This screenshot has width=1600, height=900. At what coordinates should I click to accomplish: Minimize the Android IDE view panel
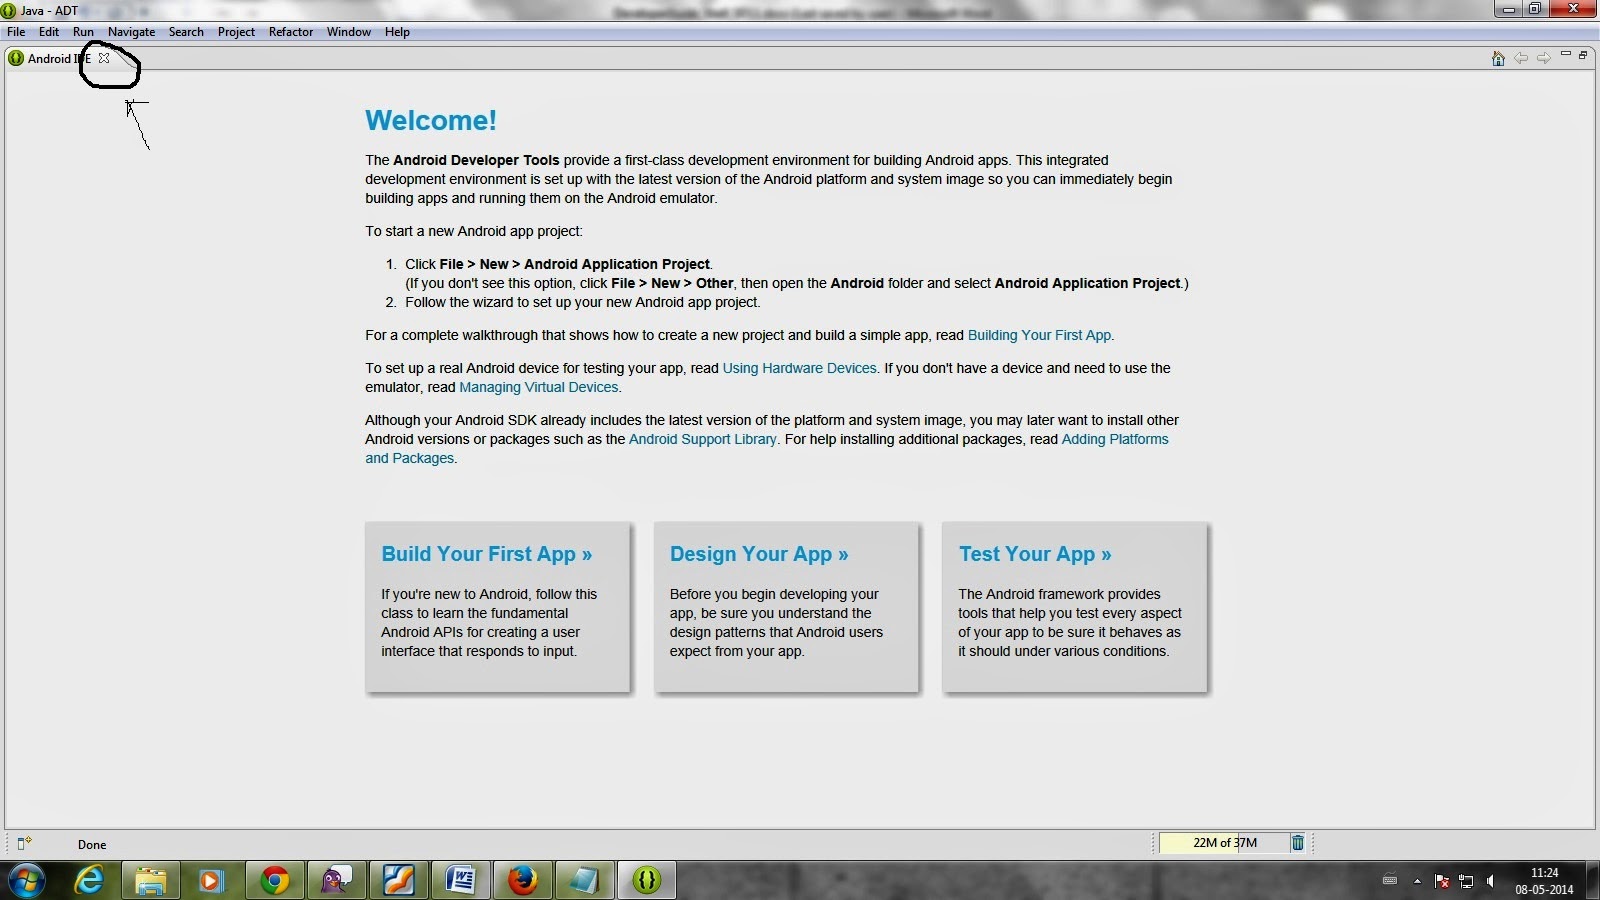(x=1566, y=54)
